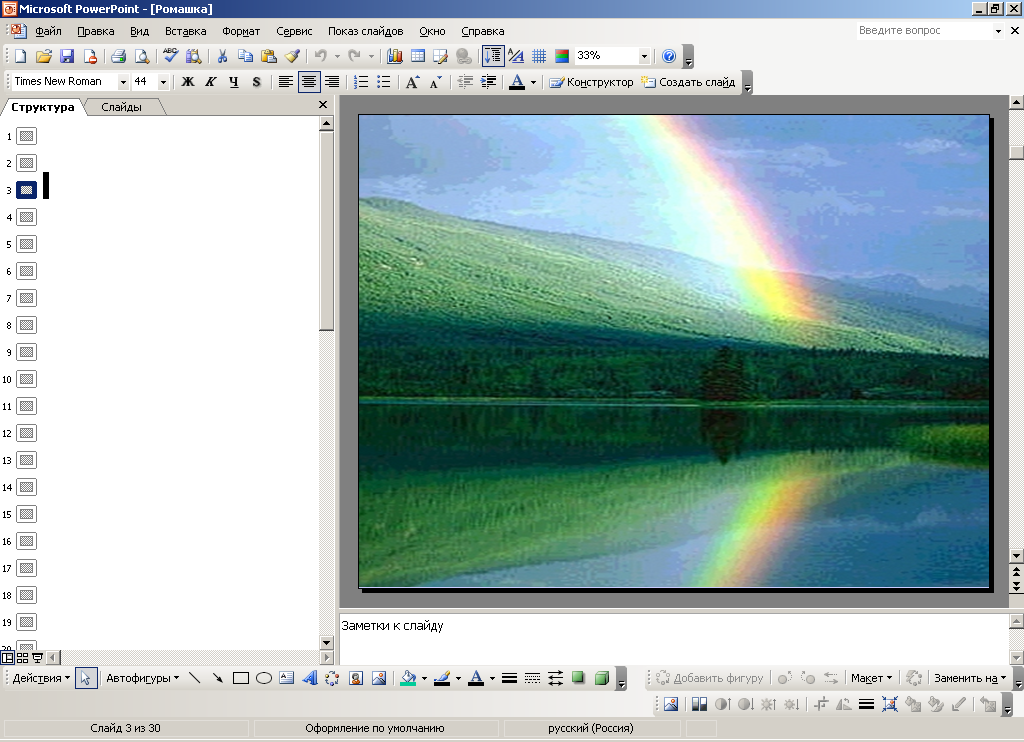Click the New presentation icon
Screen dimensions: 1024x742
(x=20, y=56)
